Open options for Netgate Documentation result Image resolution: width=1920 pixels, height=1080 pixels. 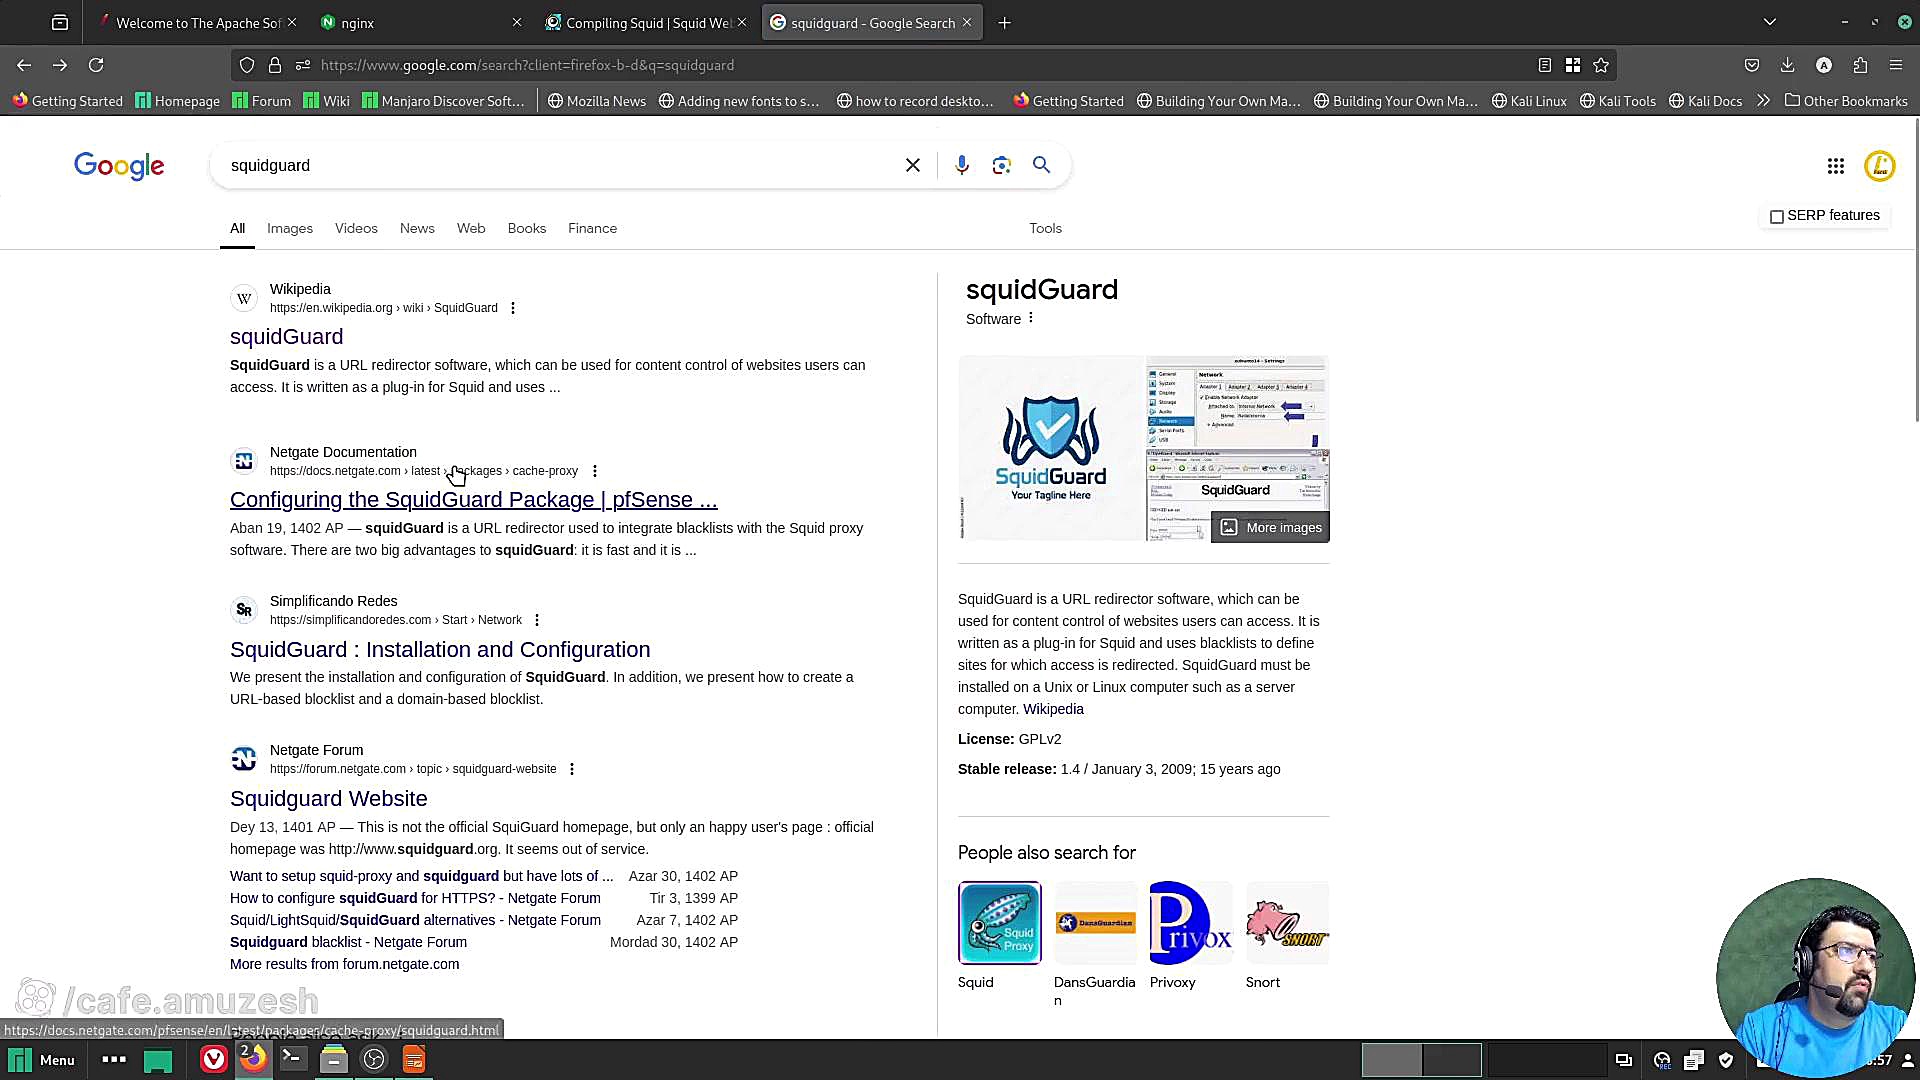[595, 471]
